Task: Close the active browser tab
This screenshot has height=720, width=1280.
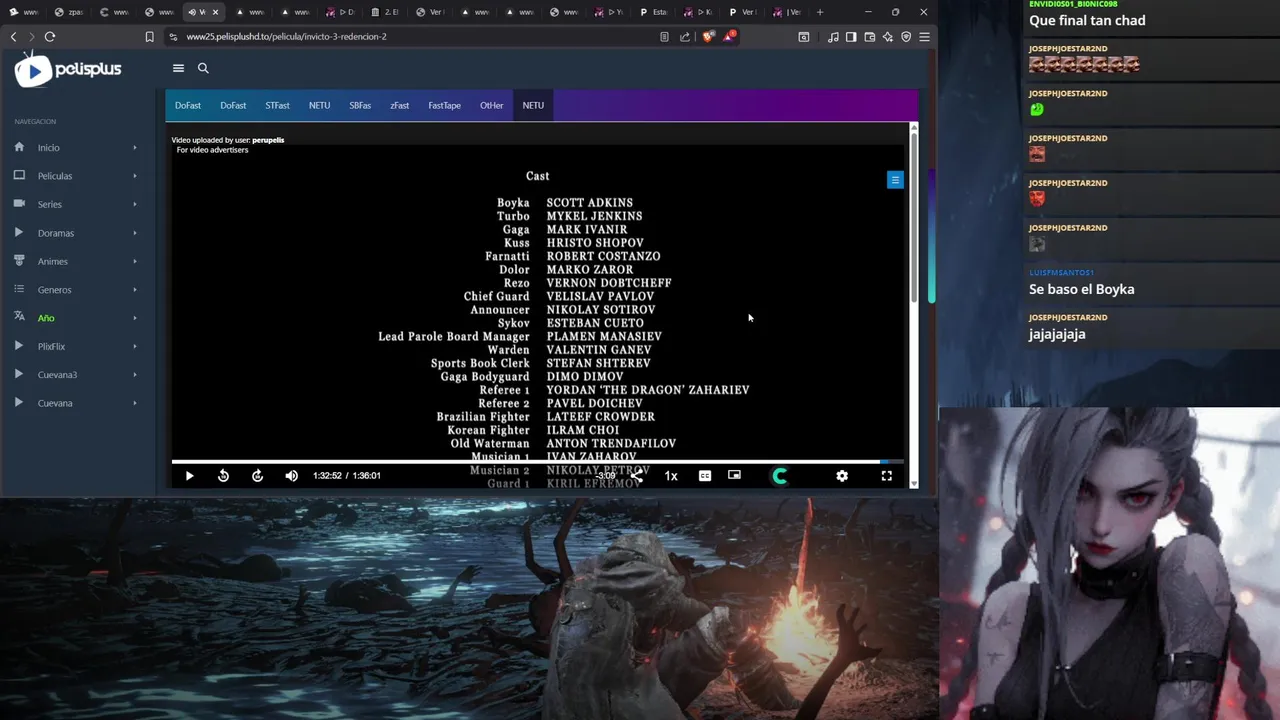Action: (x=215, y=12)
